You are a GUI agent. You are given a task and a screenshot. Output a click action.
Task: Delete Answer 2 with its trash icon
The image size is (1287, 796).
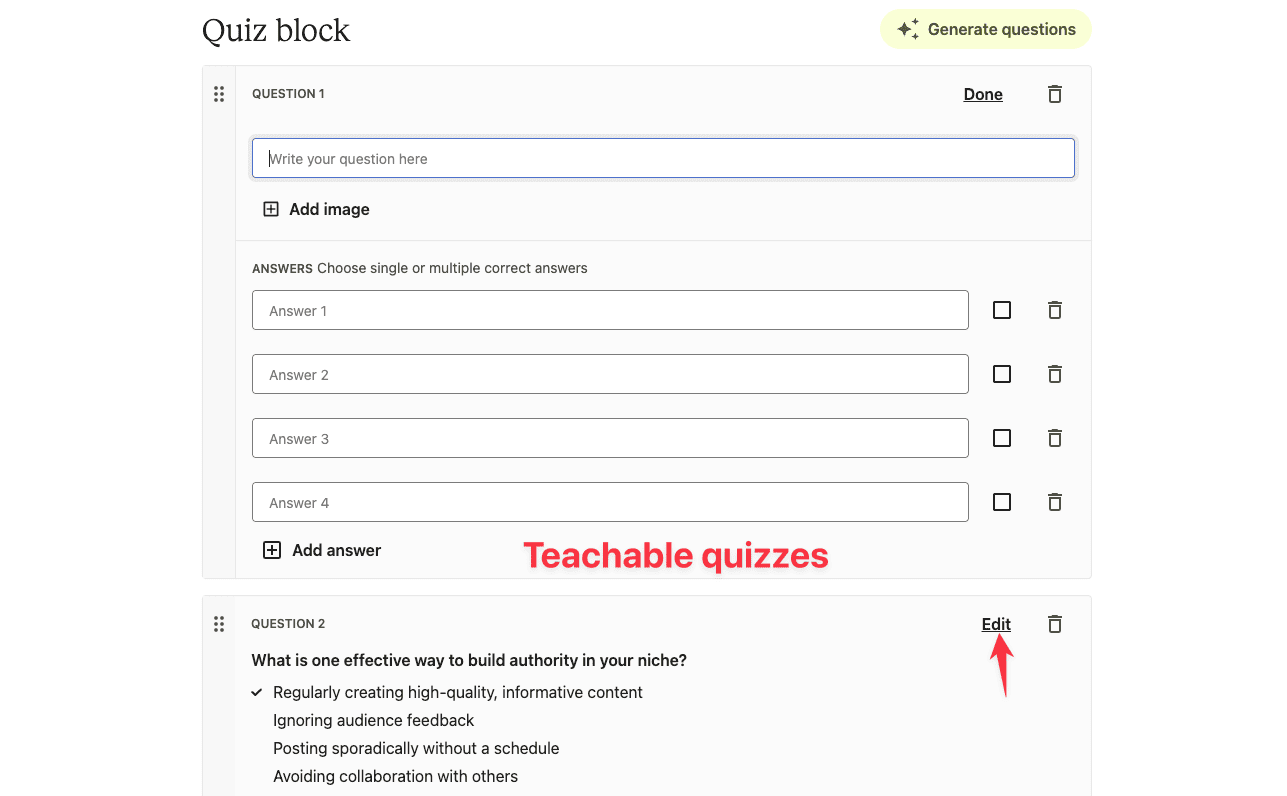[x=1054, y=374]
